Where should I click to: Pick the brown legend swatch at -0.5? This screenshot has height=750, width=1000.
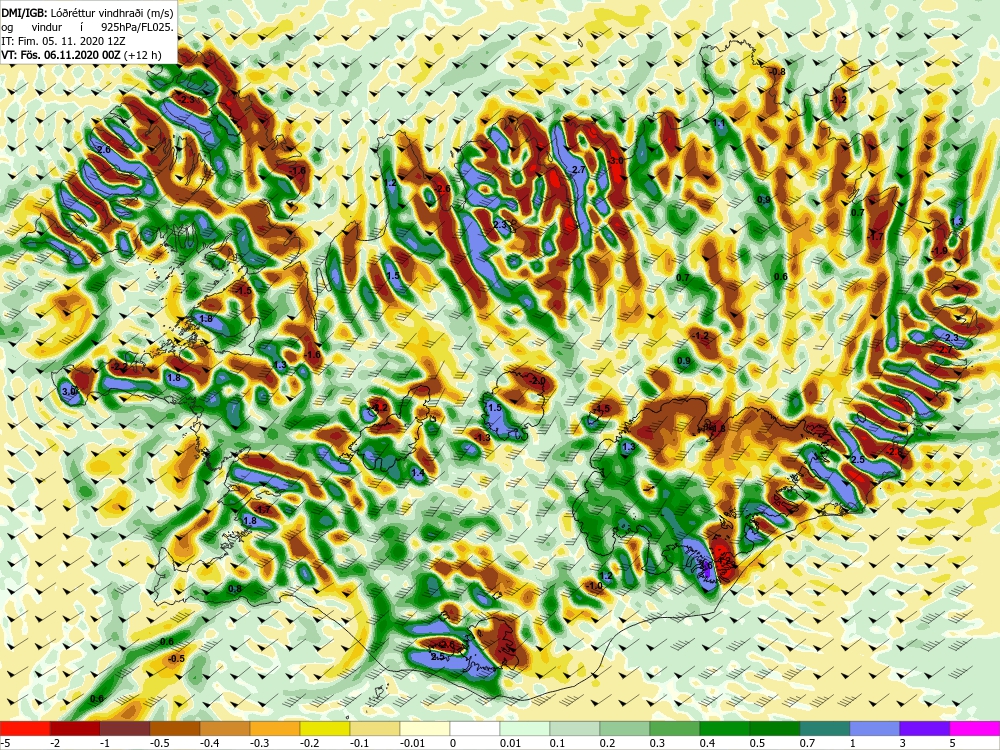[175, 728]
